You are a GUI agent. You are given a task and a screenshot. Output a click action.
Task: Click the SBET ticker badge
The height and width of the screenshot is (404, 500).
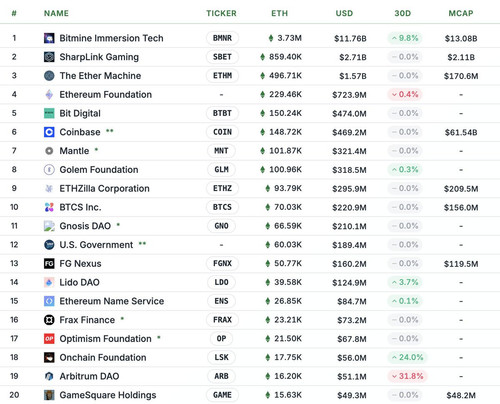point(222,57)
